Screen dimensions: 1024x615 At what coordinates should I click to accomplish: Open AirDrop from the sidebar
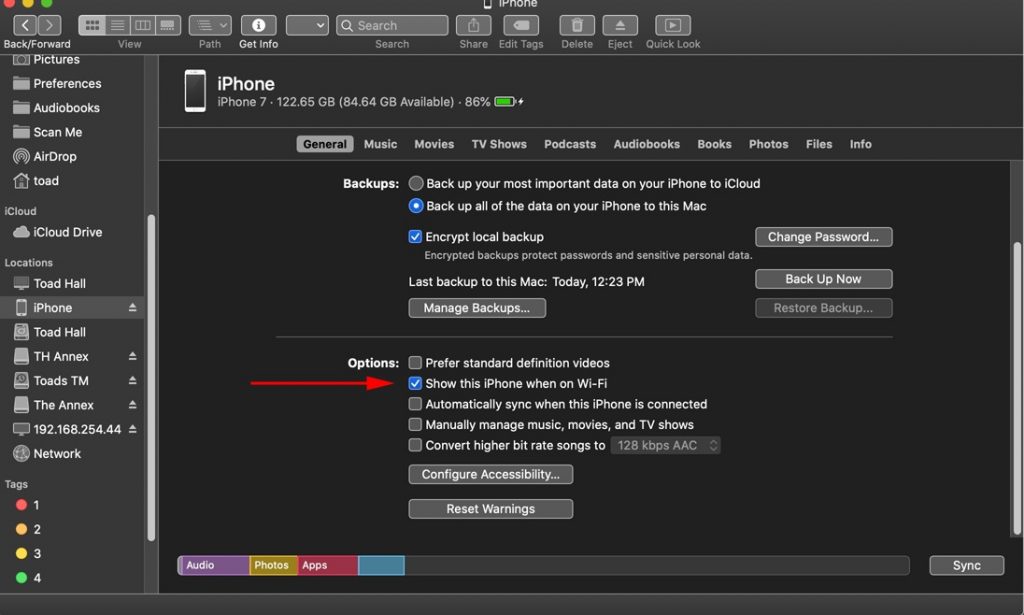[x=54, y=156]
